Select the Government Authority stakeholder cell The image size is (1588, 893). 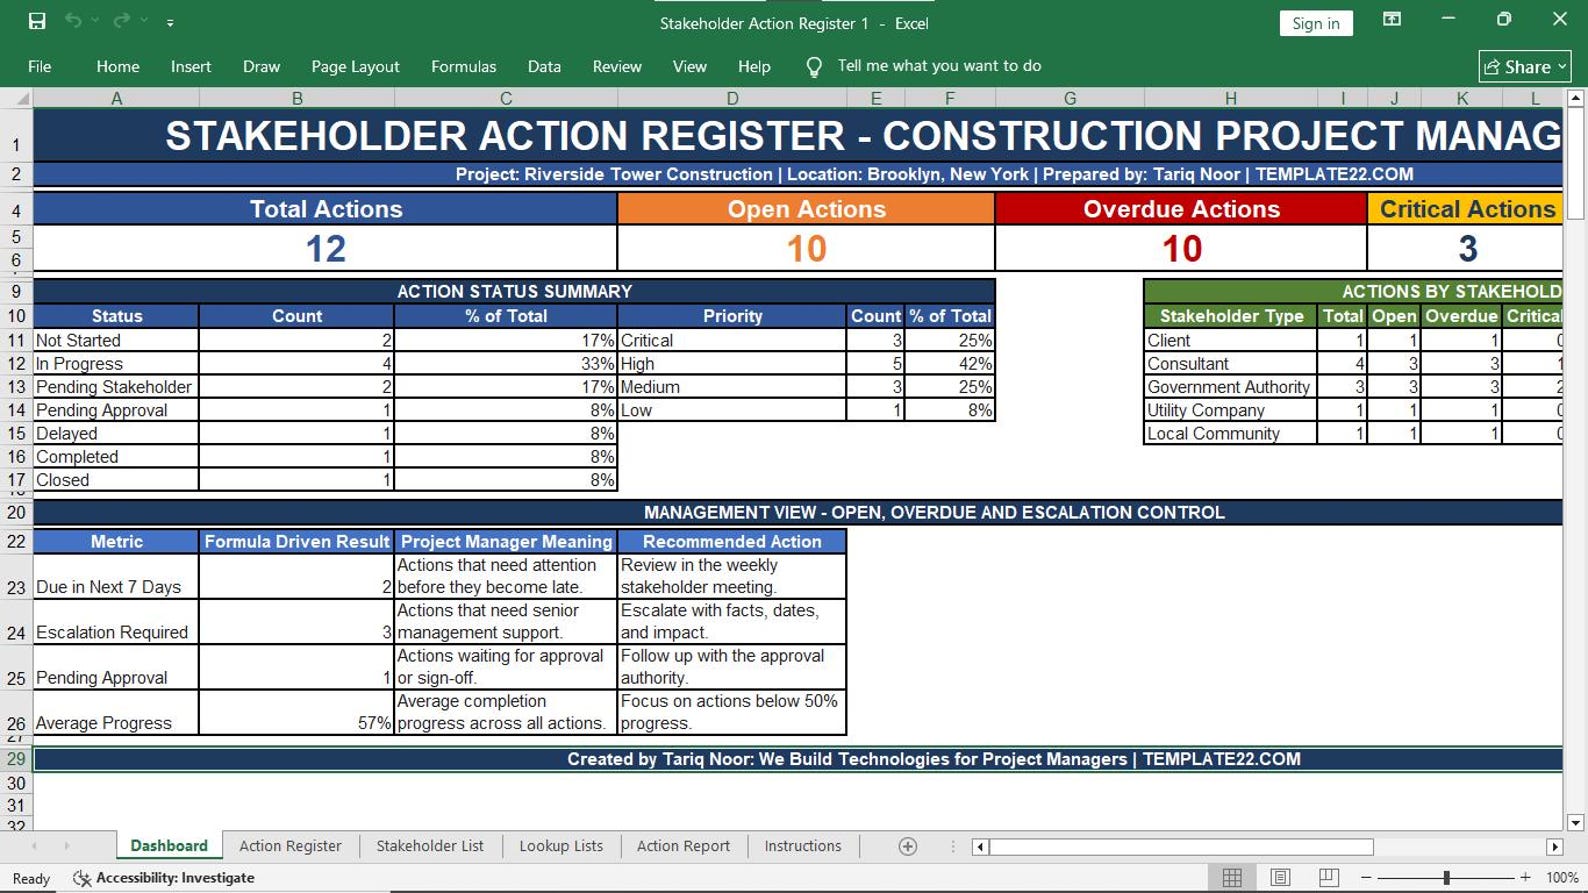click(1230, 387)
